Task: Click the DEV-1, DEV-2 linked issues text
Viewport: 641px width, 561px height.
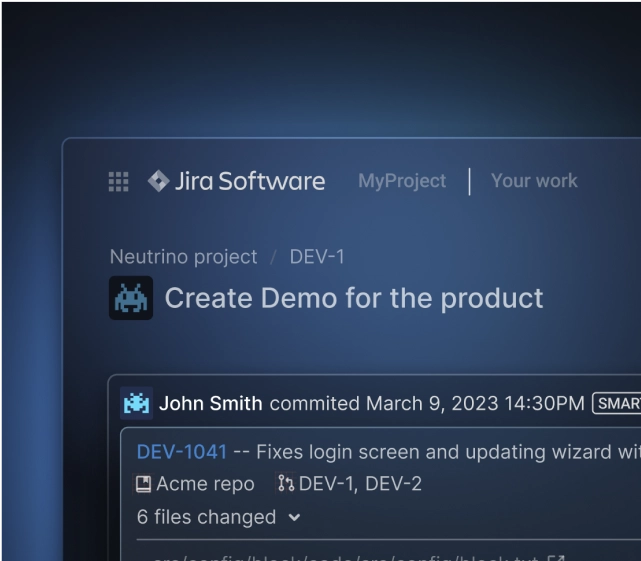Action: pos(360,484)
